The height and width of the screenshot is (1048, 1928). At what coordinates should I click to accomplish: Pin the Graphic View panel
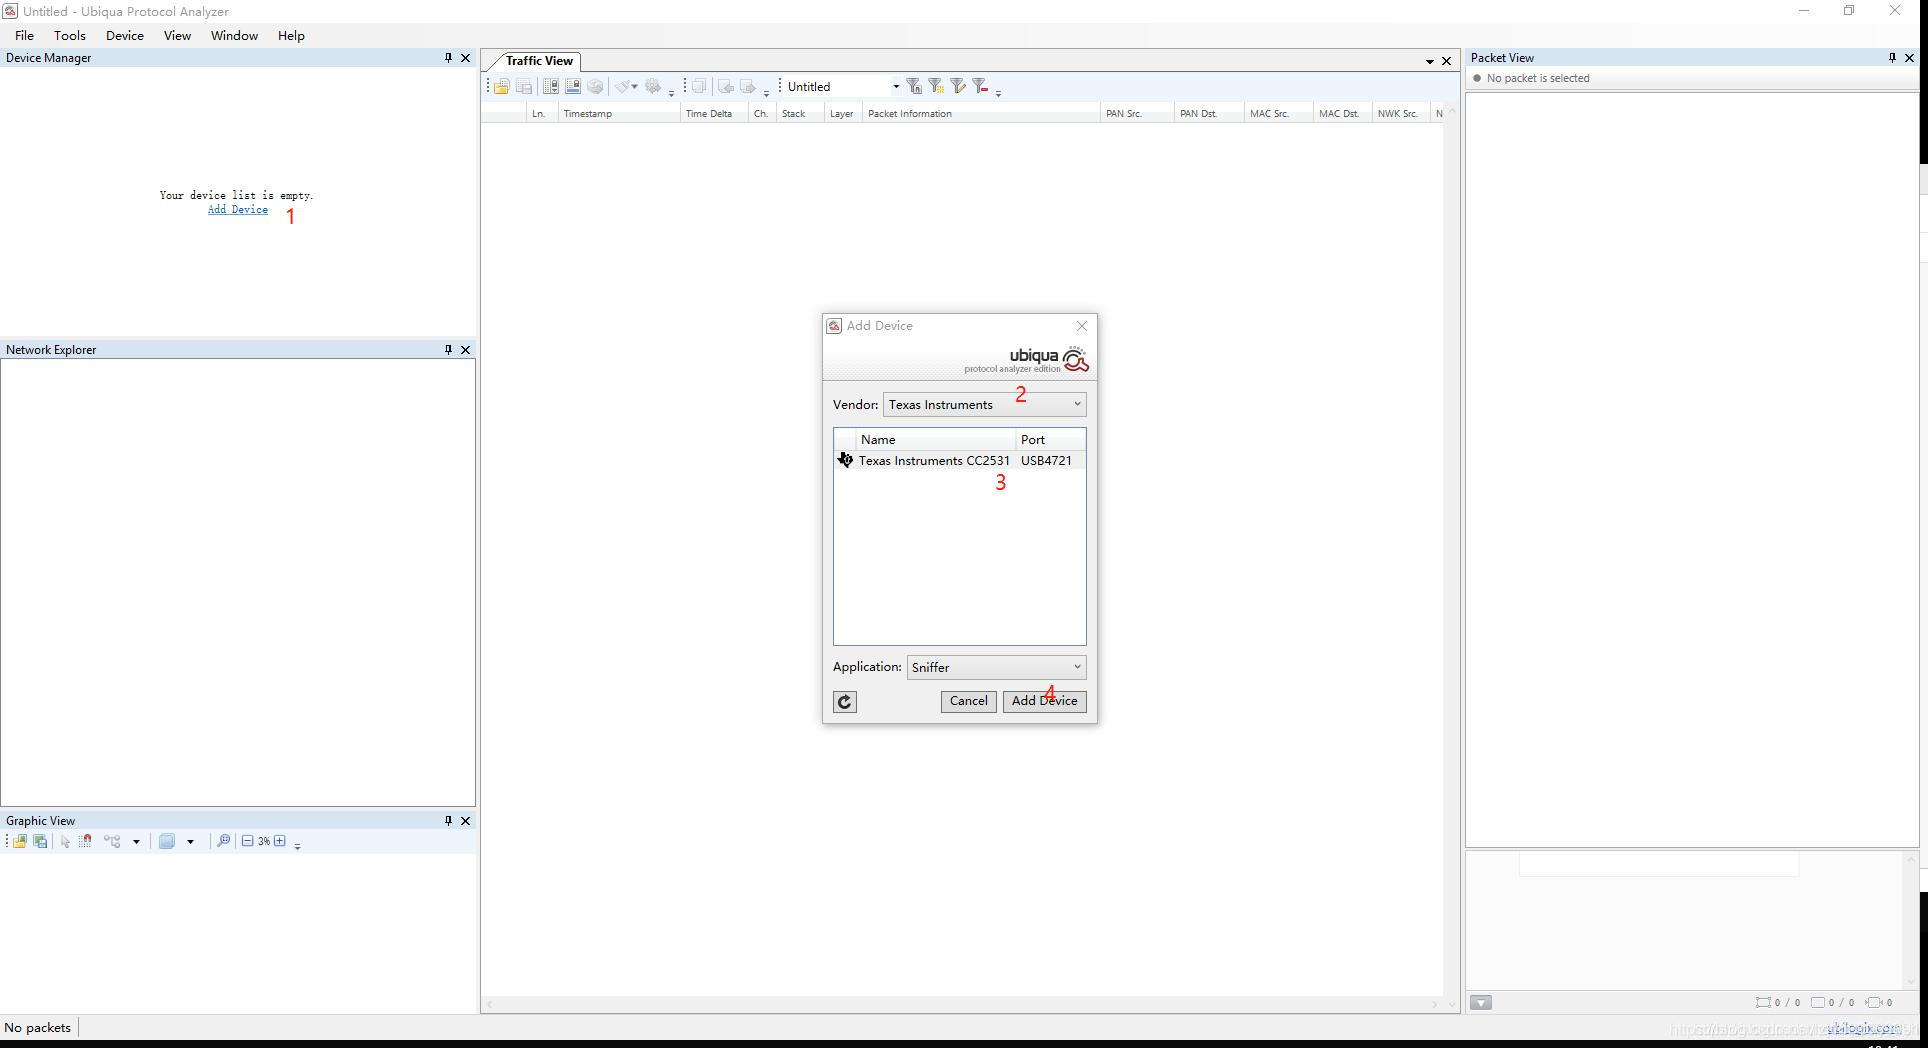pos(448,821)
